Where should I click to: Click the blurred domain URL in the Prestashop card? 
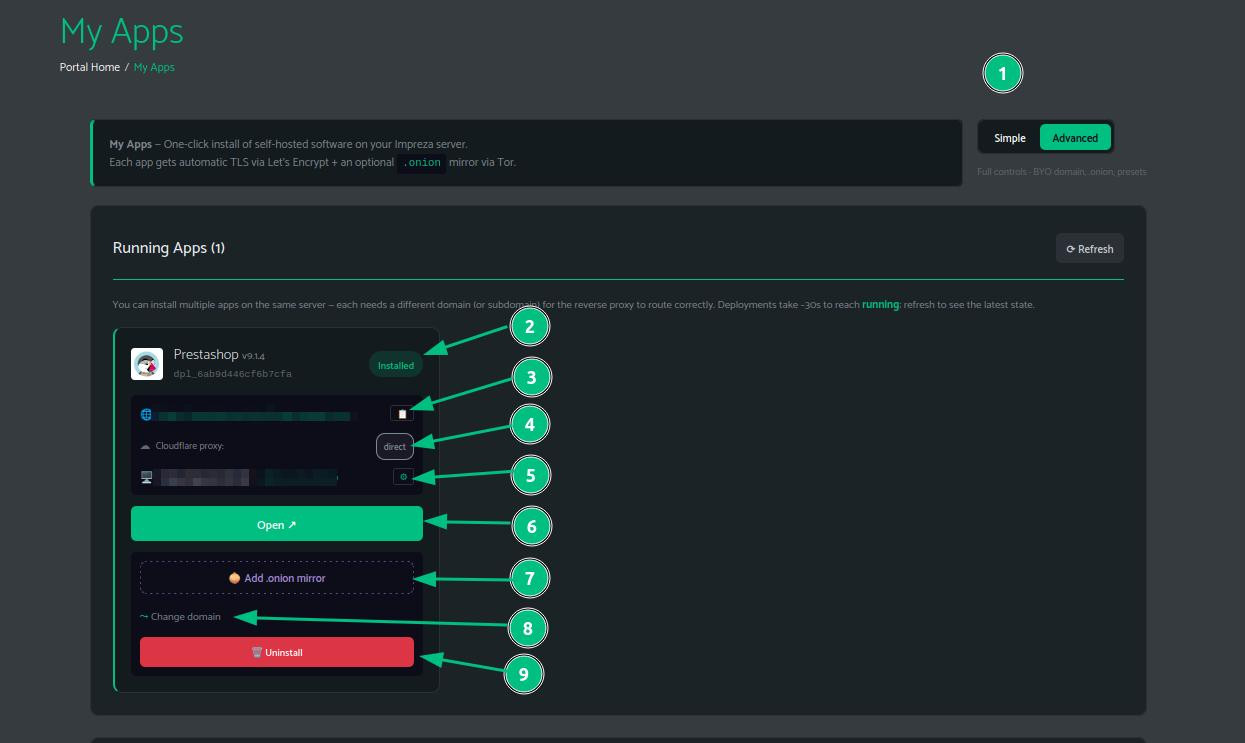tap(255, 415)
